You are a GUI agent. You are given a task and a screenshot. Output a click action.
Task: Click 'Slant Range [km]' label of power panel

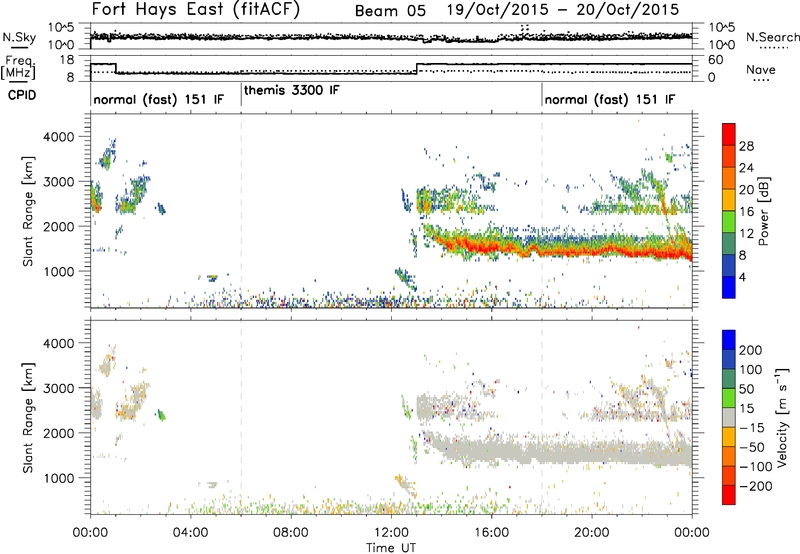pos(28,211)
